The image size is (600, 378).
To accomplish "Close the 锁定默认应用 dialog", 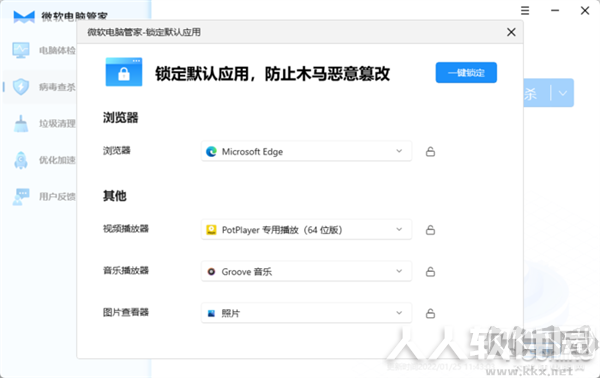I will click(511, 32).
